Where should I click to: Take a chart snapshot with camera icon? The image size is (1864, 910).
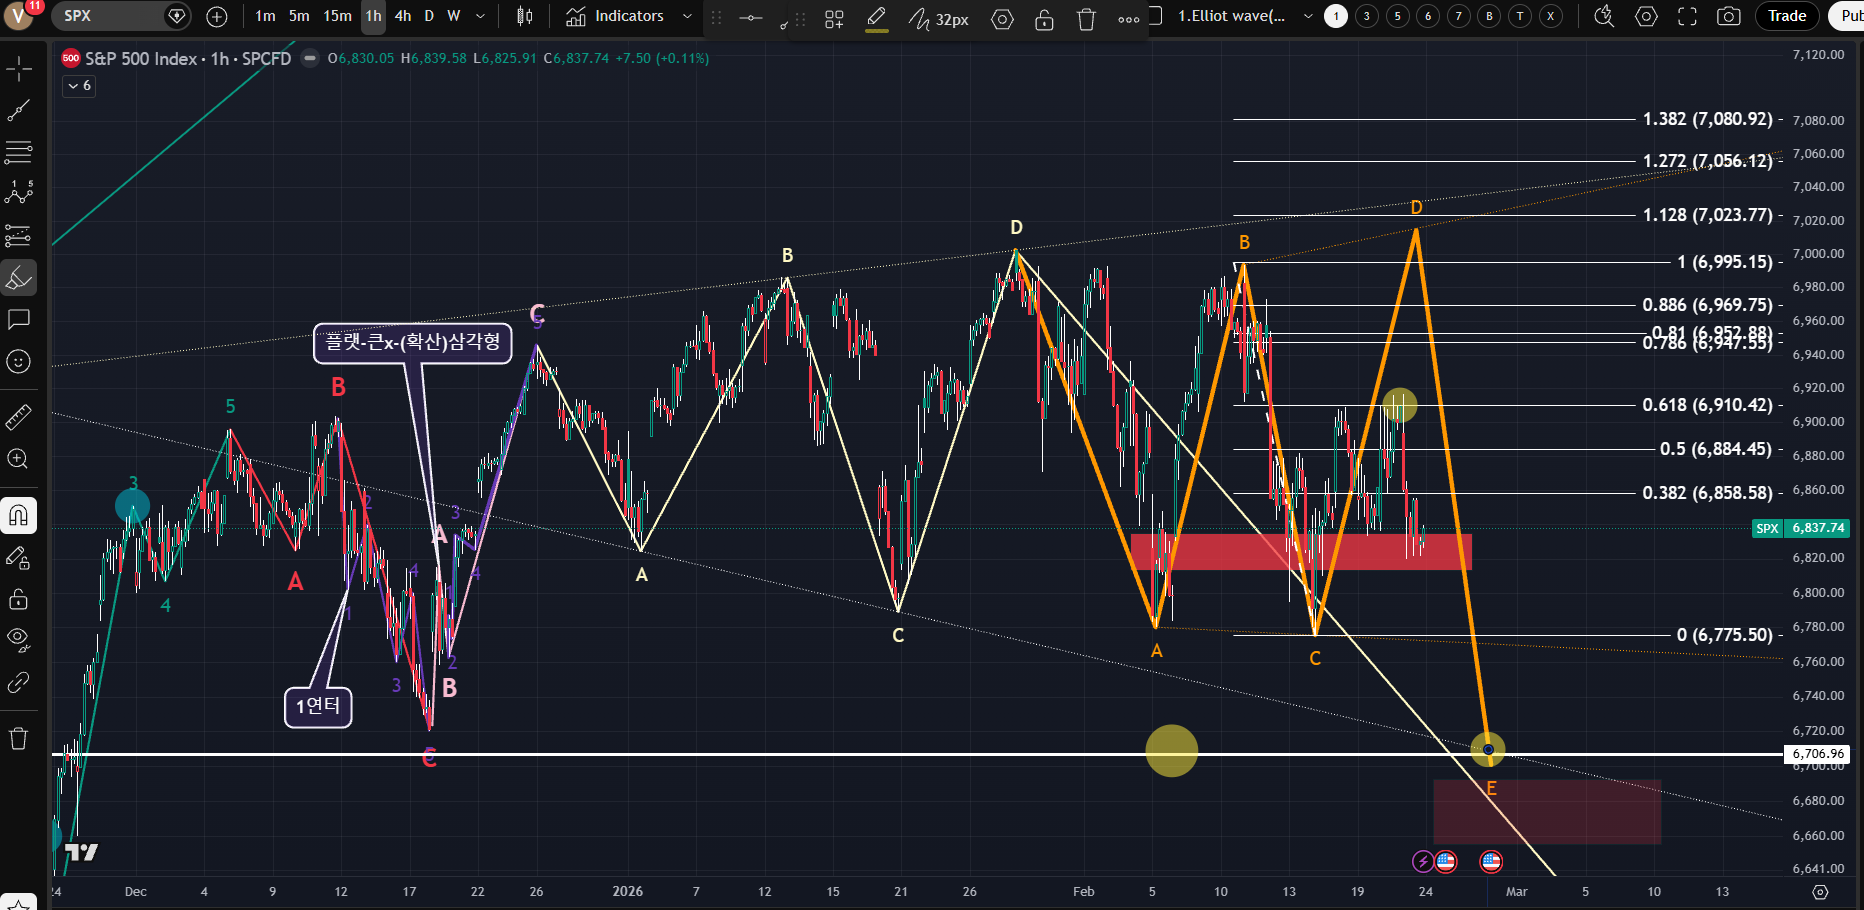[x=1728, y=16]
